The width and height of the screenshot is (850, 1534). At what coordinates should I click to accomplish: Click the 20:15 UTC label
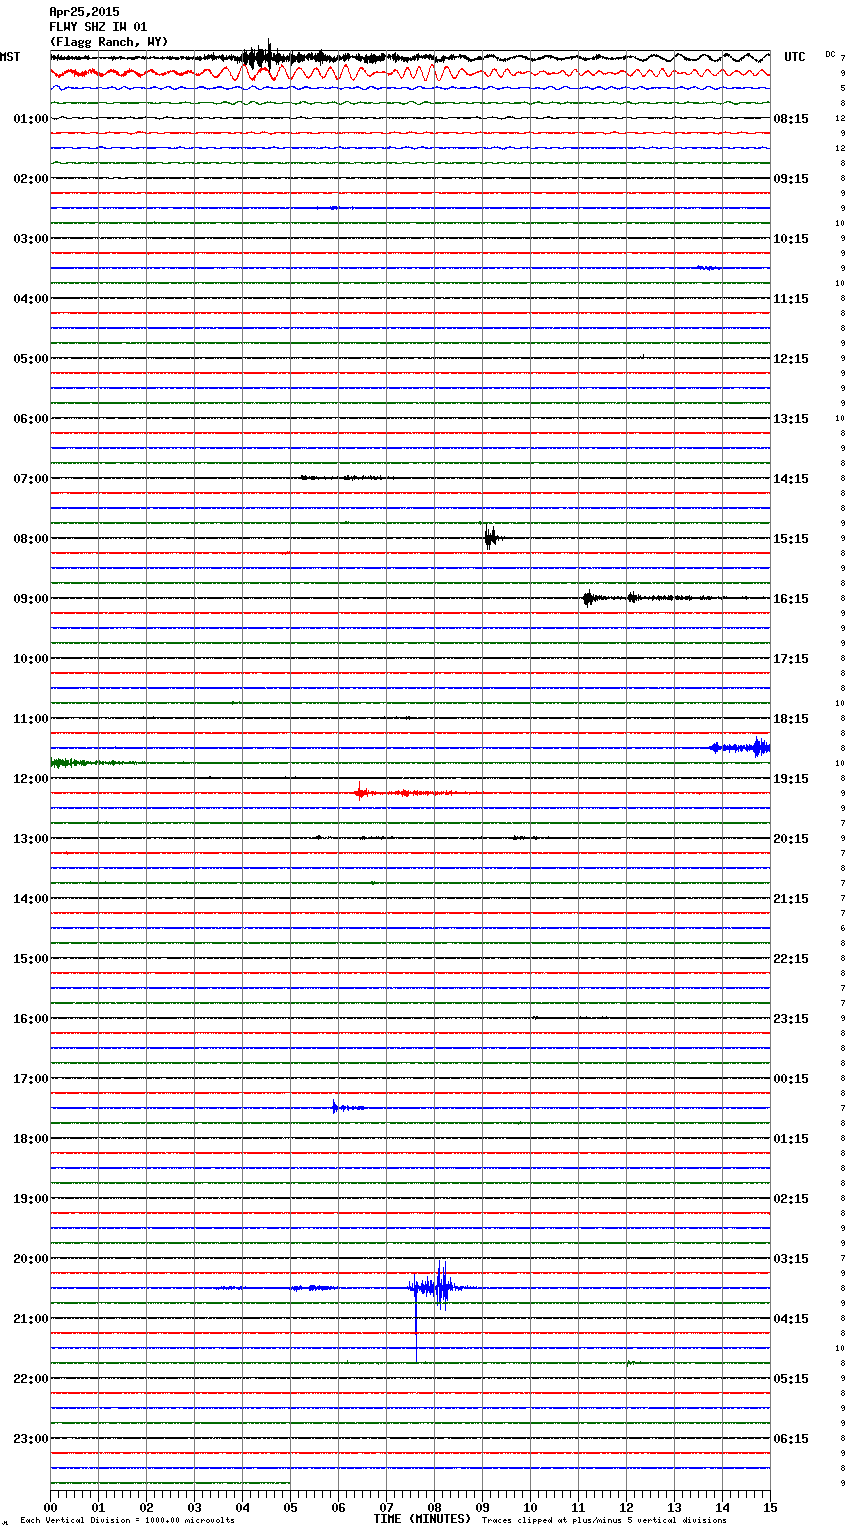[791, 839]
